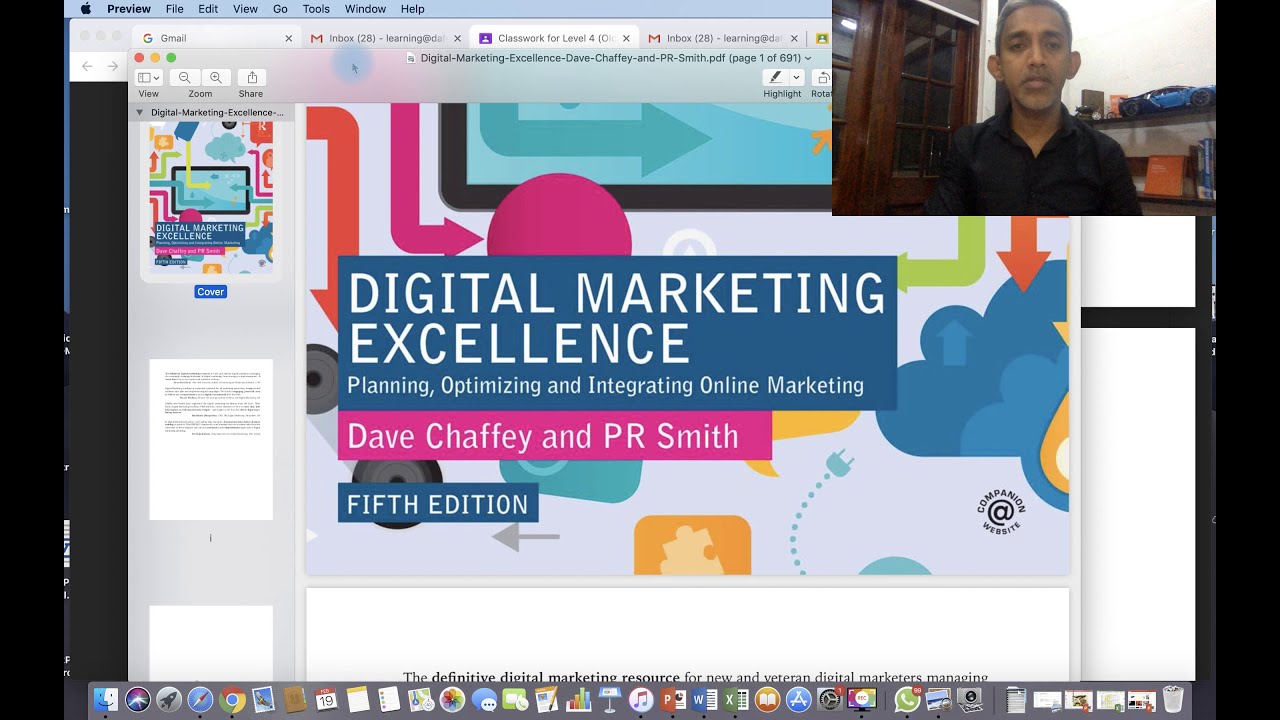Open Photos icon in Dock
This screenshot has width=1280, height=720.
[x=452, y=699]
